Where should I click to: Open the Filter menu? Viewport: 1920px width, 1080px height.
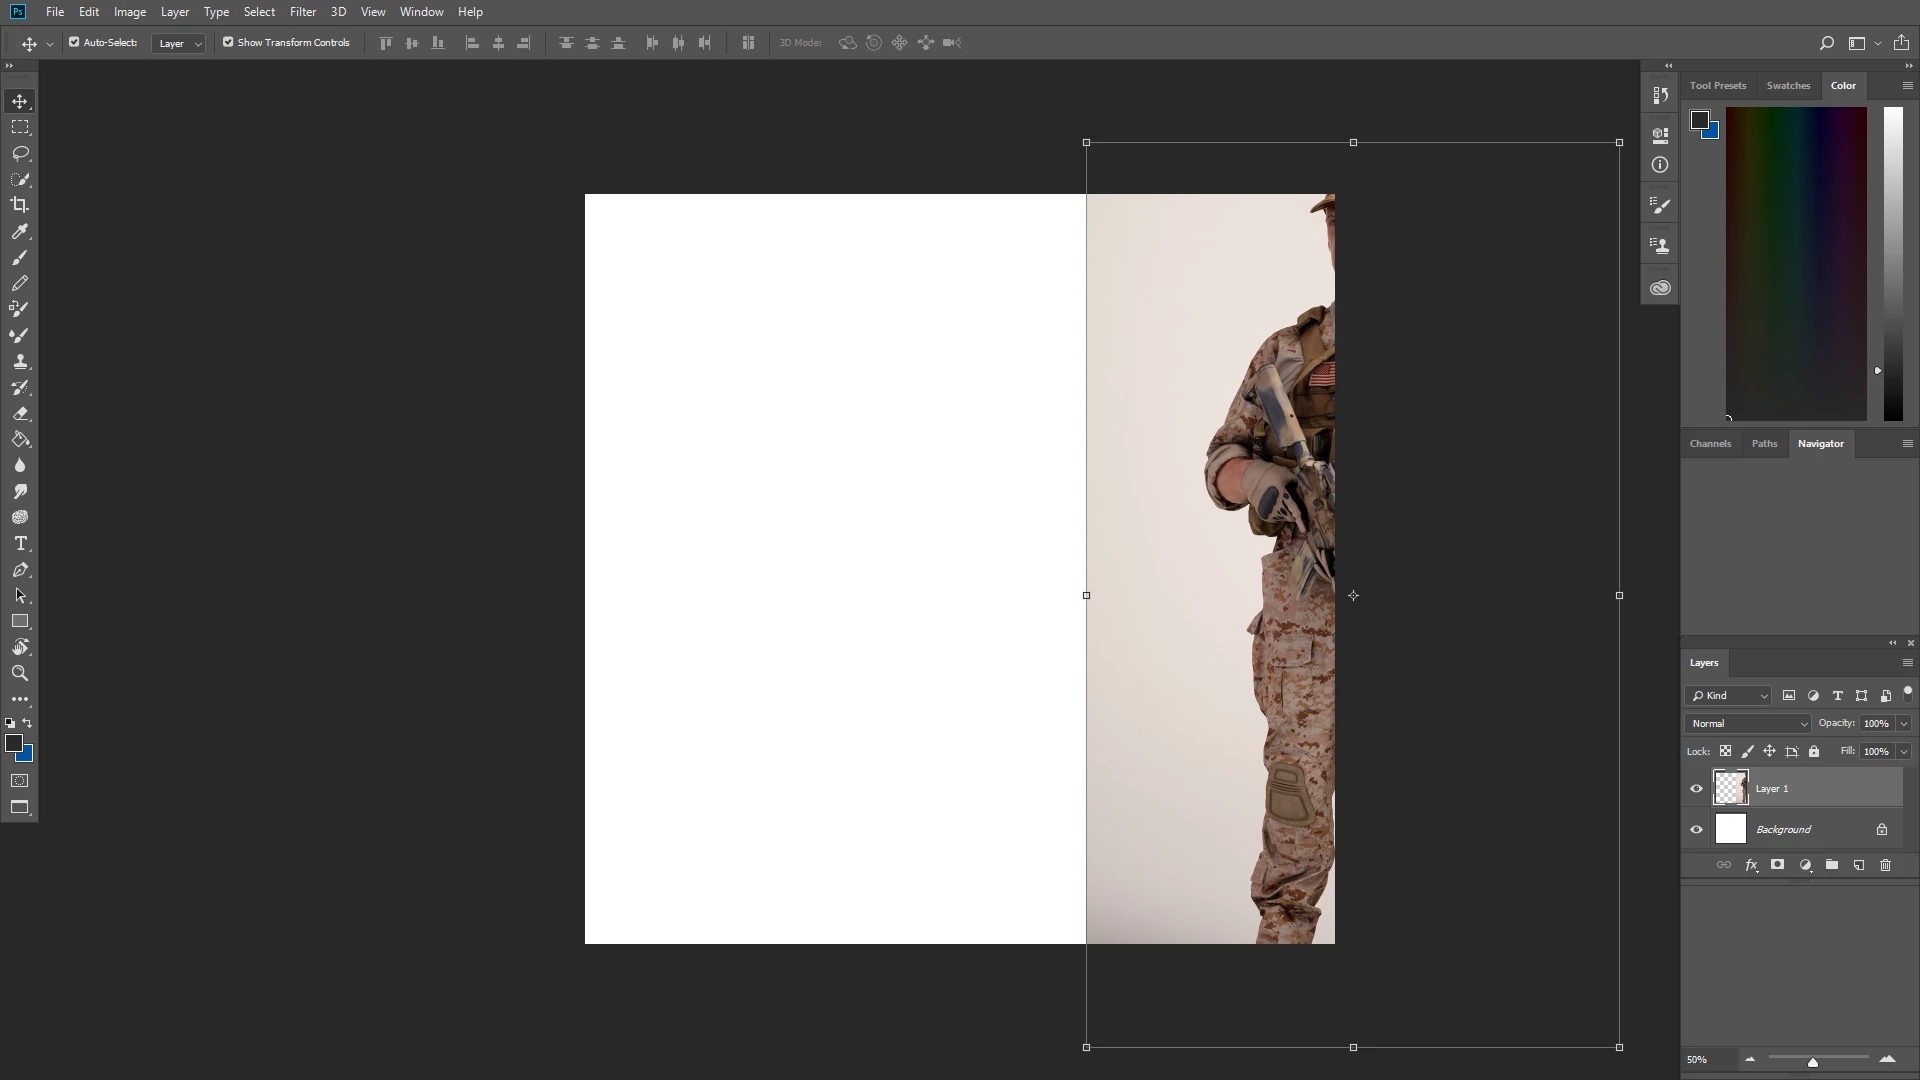pos(302,12)
